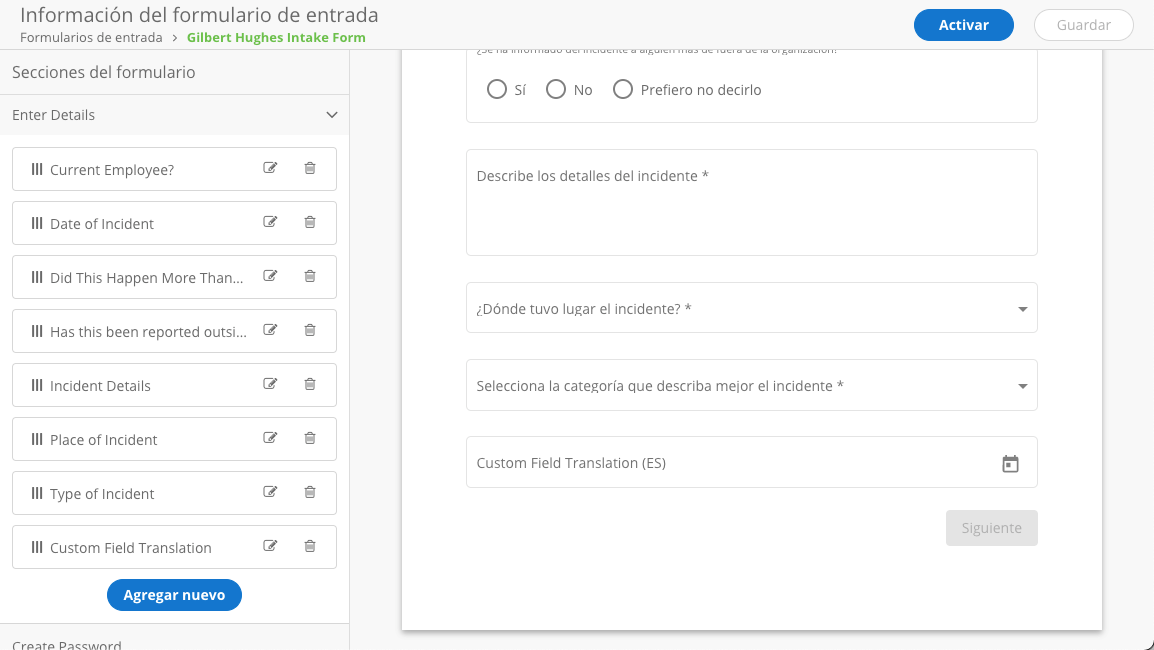Grab drag handle of Current Employee? row
Screen dimensions: 1154x650
(37, 169)
